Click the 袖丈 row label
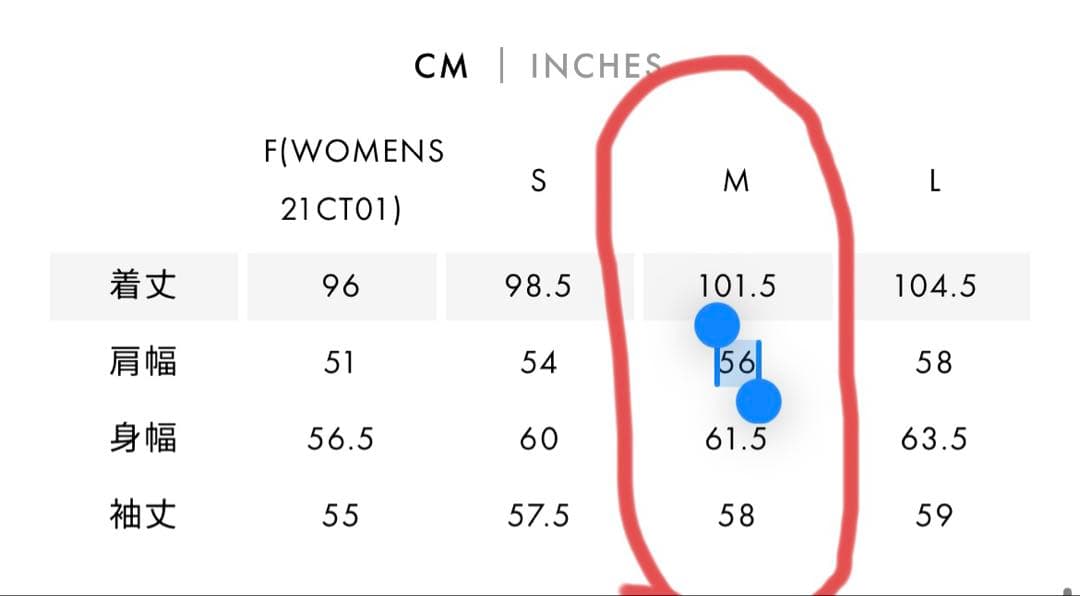This screenshot has height=596, width=1080. [143, 515]
